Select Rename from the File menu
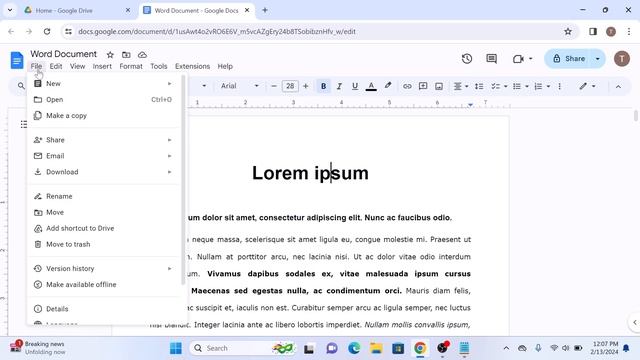This screenshot has height=360, width=640. 104,196
